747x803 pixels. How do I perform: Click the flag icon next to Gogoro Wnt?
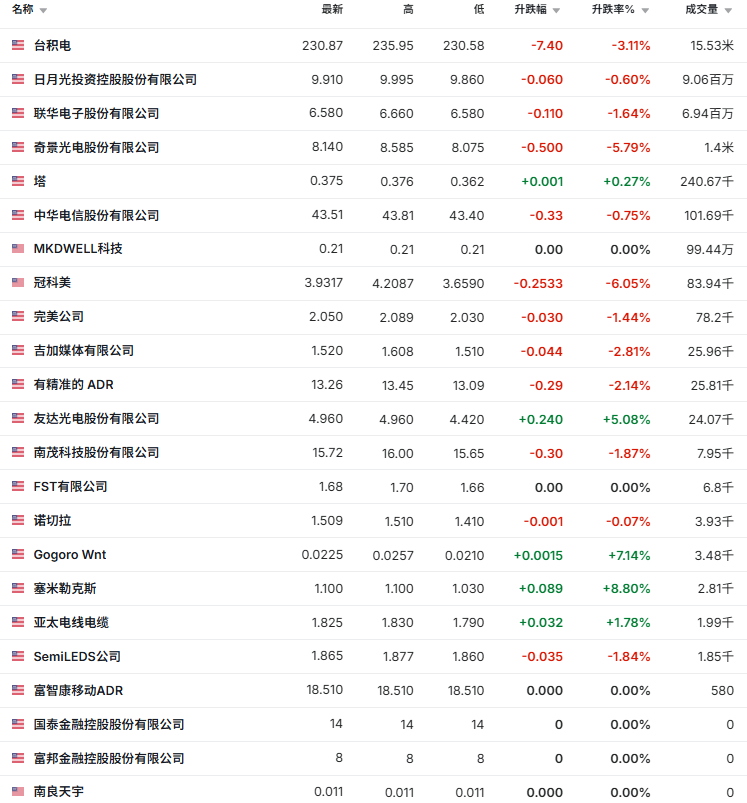coord(18,554)
